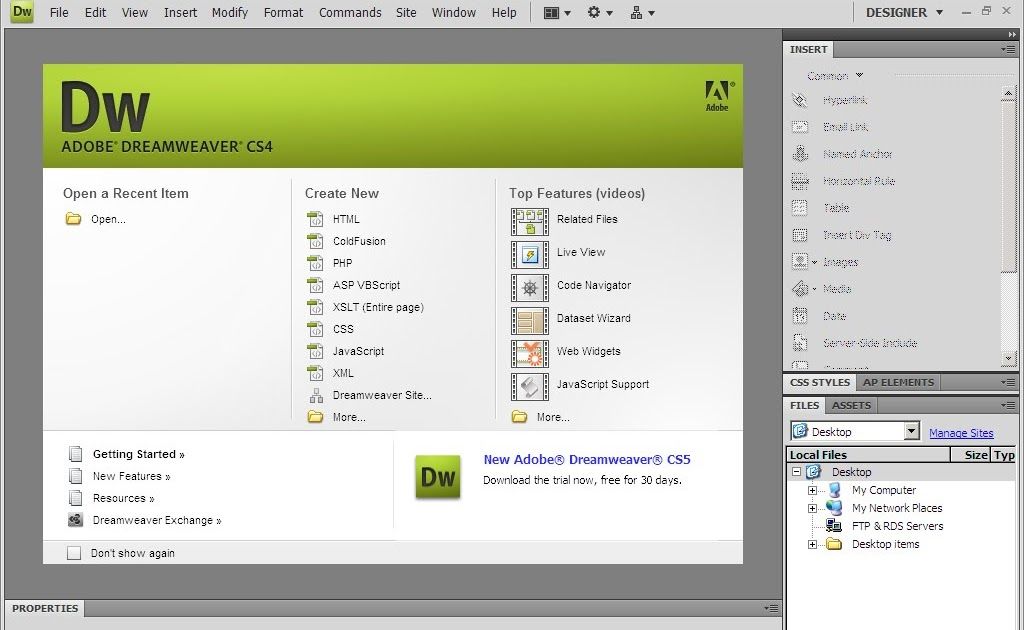Click the Dreamweaver Exchange icon
This screenshot has height=630, width=1024.
point(76,520)
